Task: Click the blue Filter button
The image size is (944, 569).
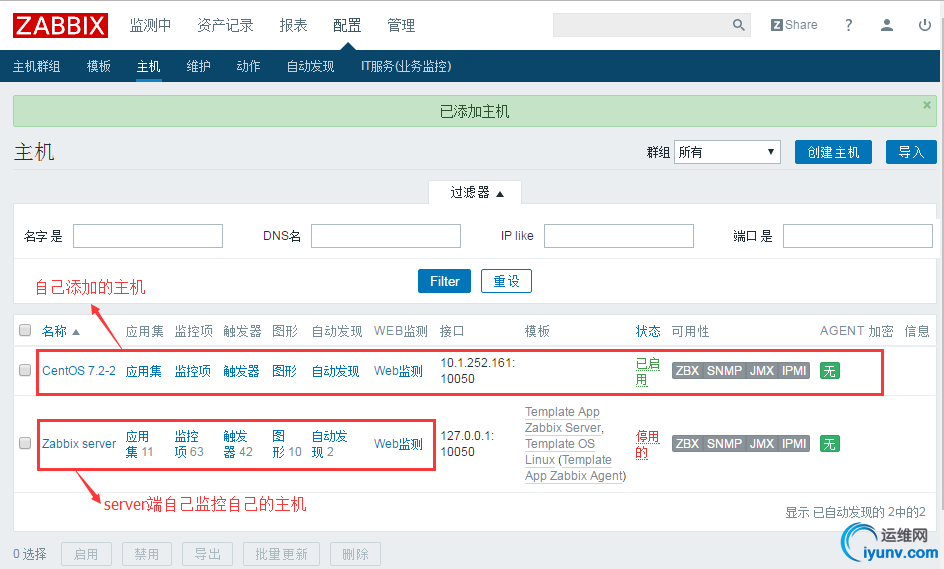Action: coord(444,281)
